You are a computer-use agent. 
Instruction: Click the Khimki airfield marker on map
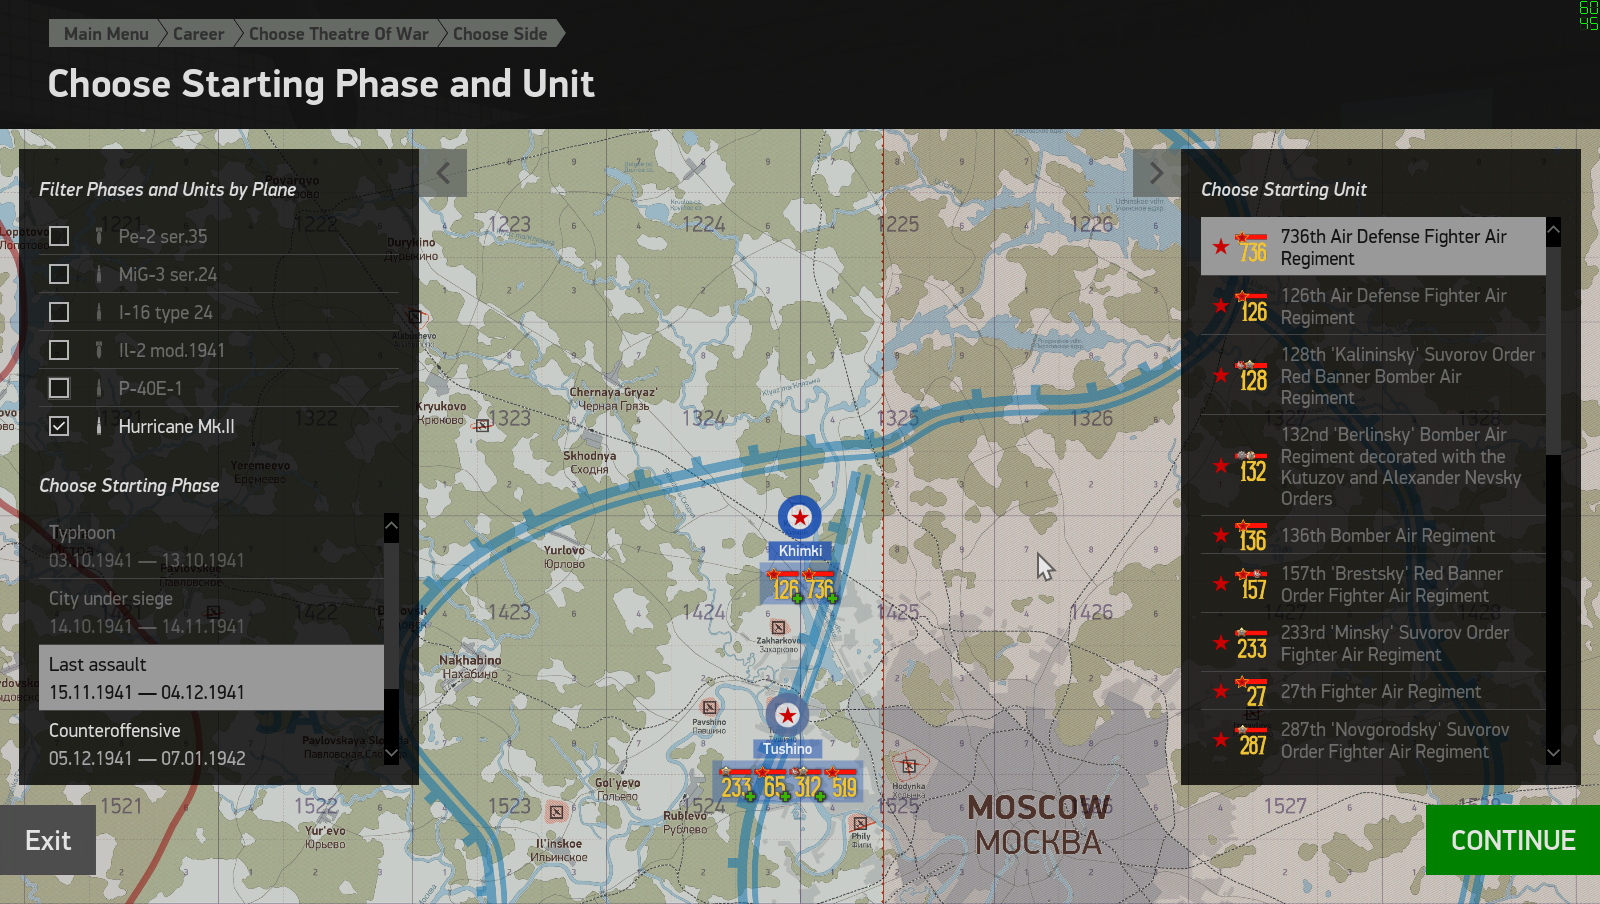(x=800, y=518)
